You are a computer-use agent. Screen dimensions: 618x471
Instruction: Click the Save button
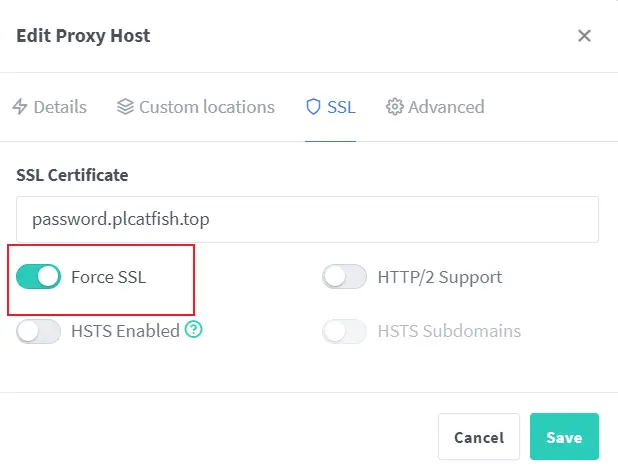point(564,437)
